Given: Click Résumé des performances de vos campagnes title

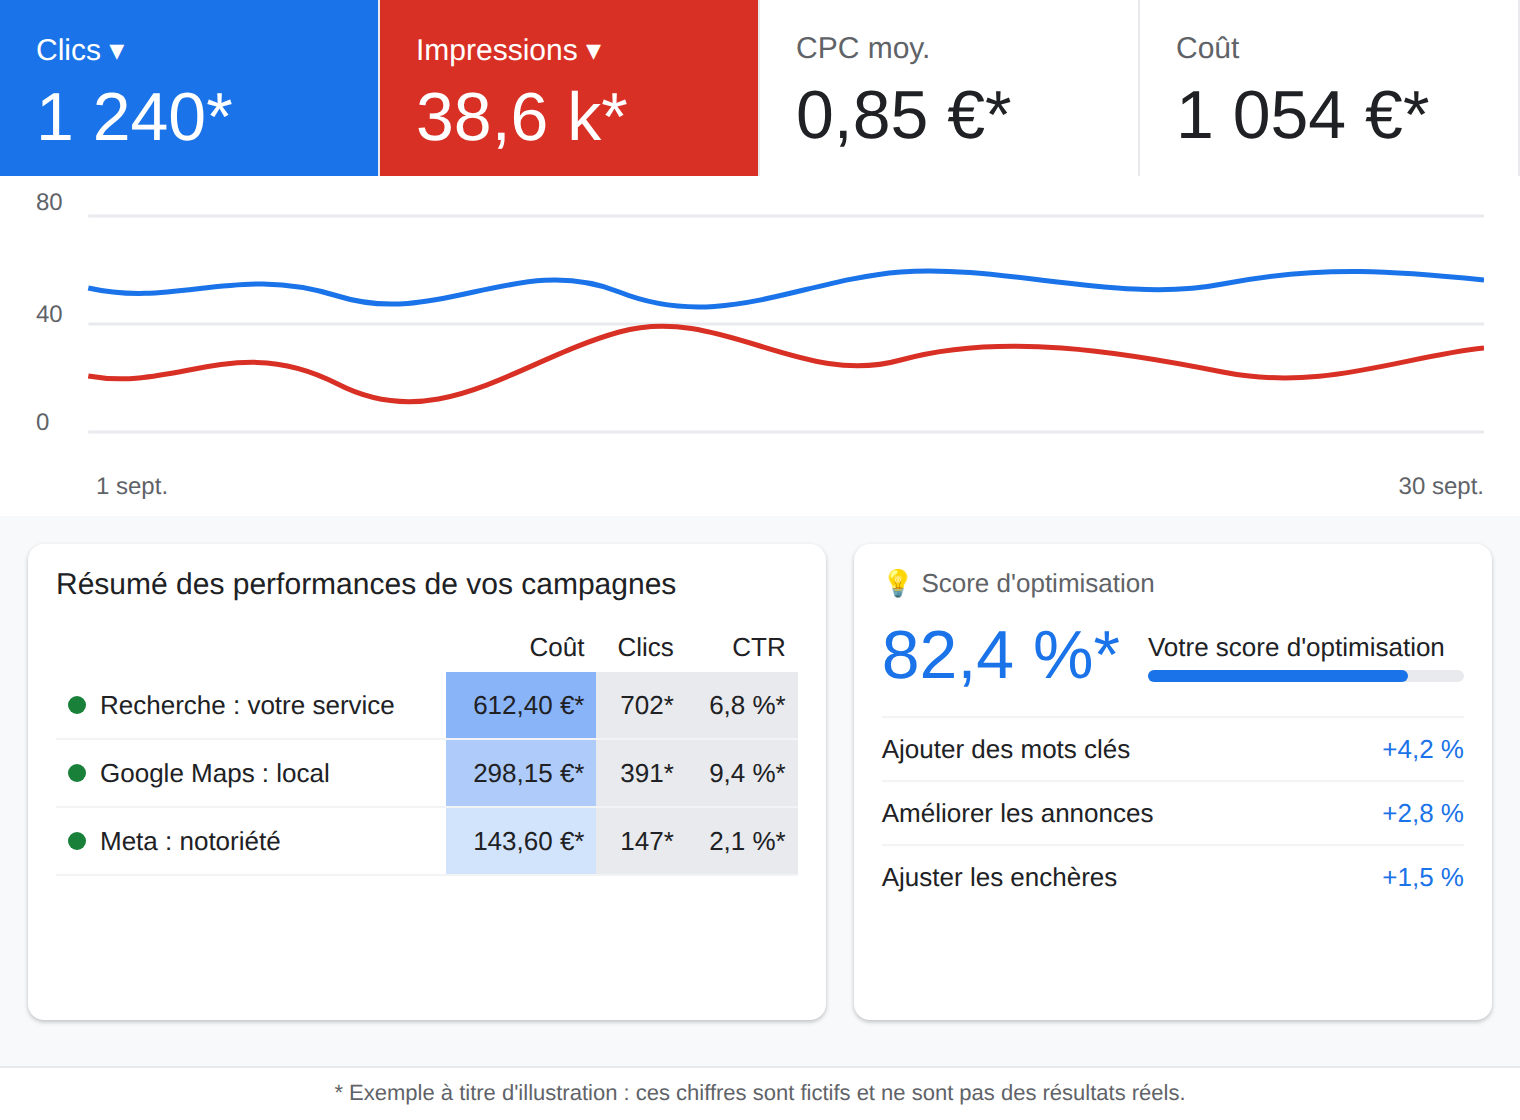Looking at the screenshot, I should (366, 584).
